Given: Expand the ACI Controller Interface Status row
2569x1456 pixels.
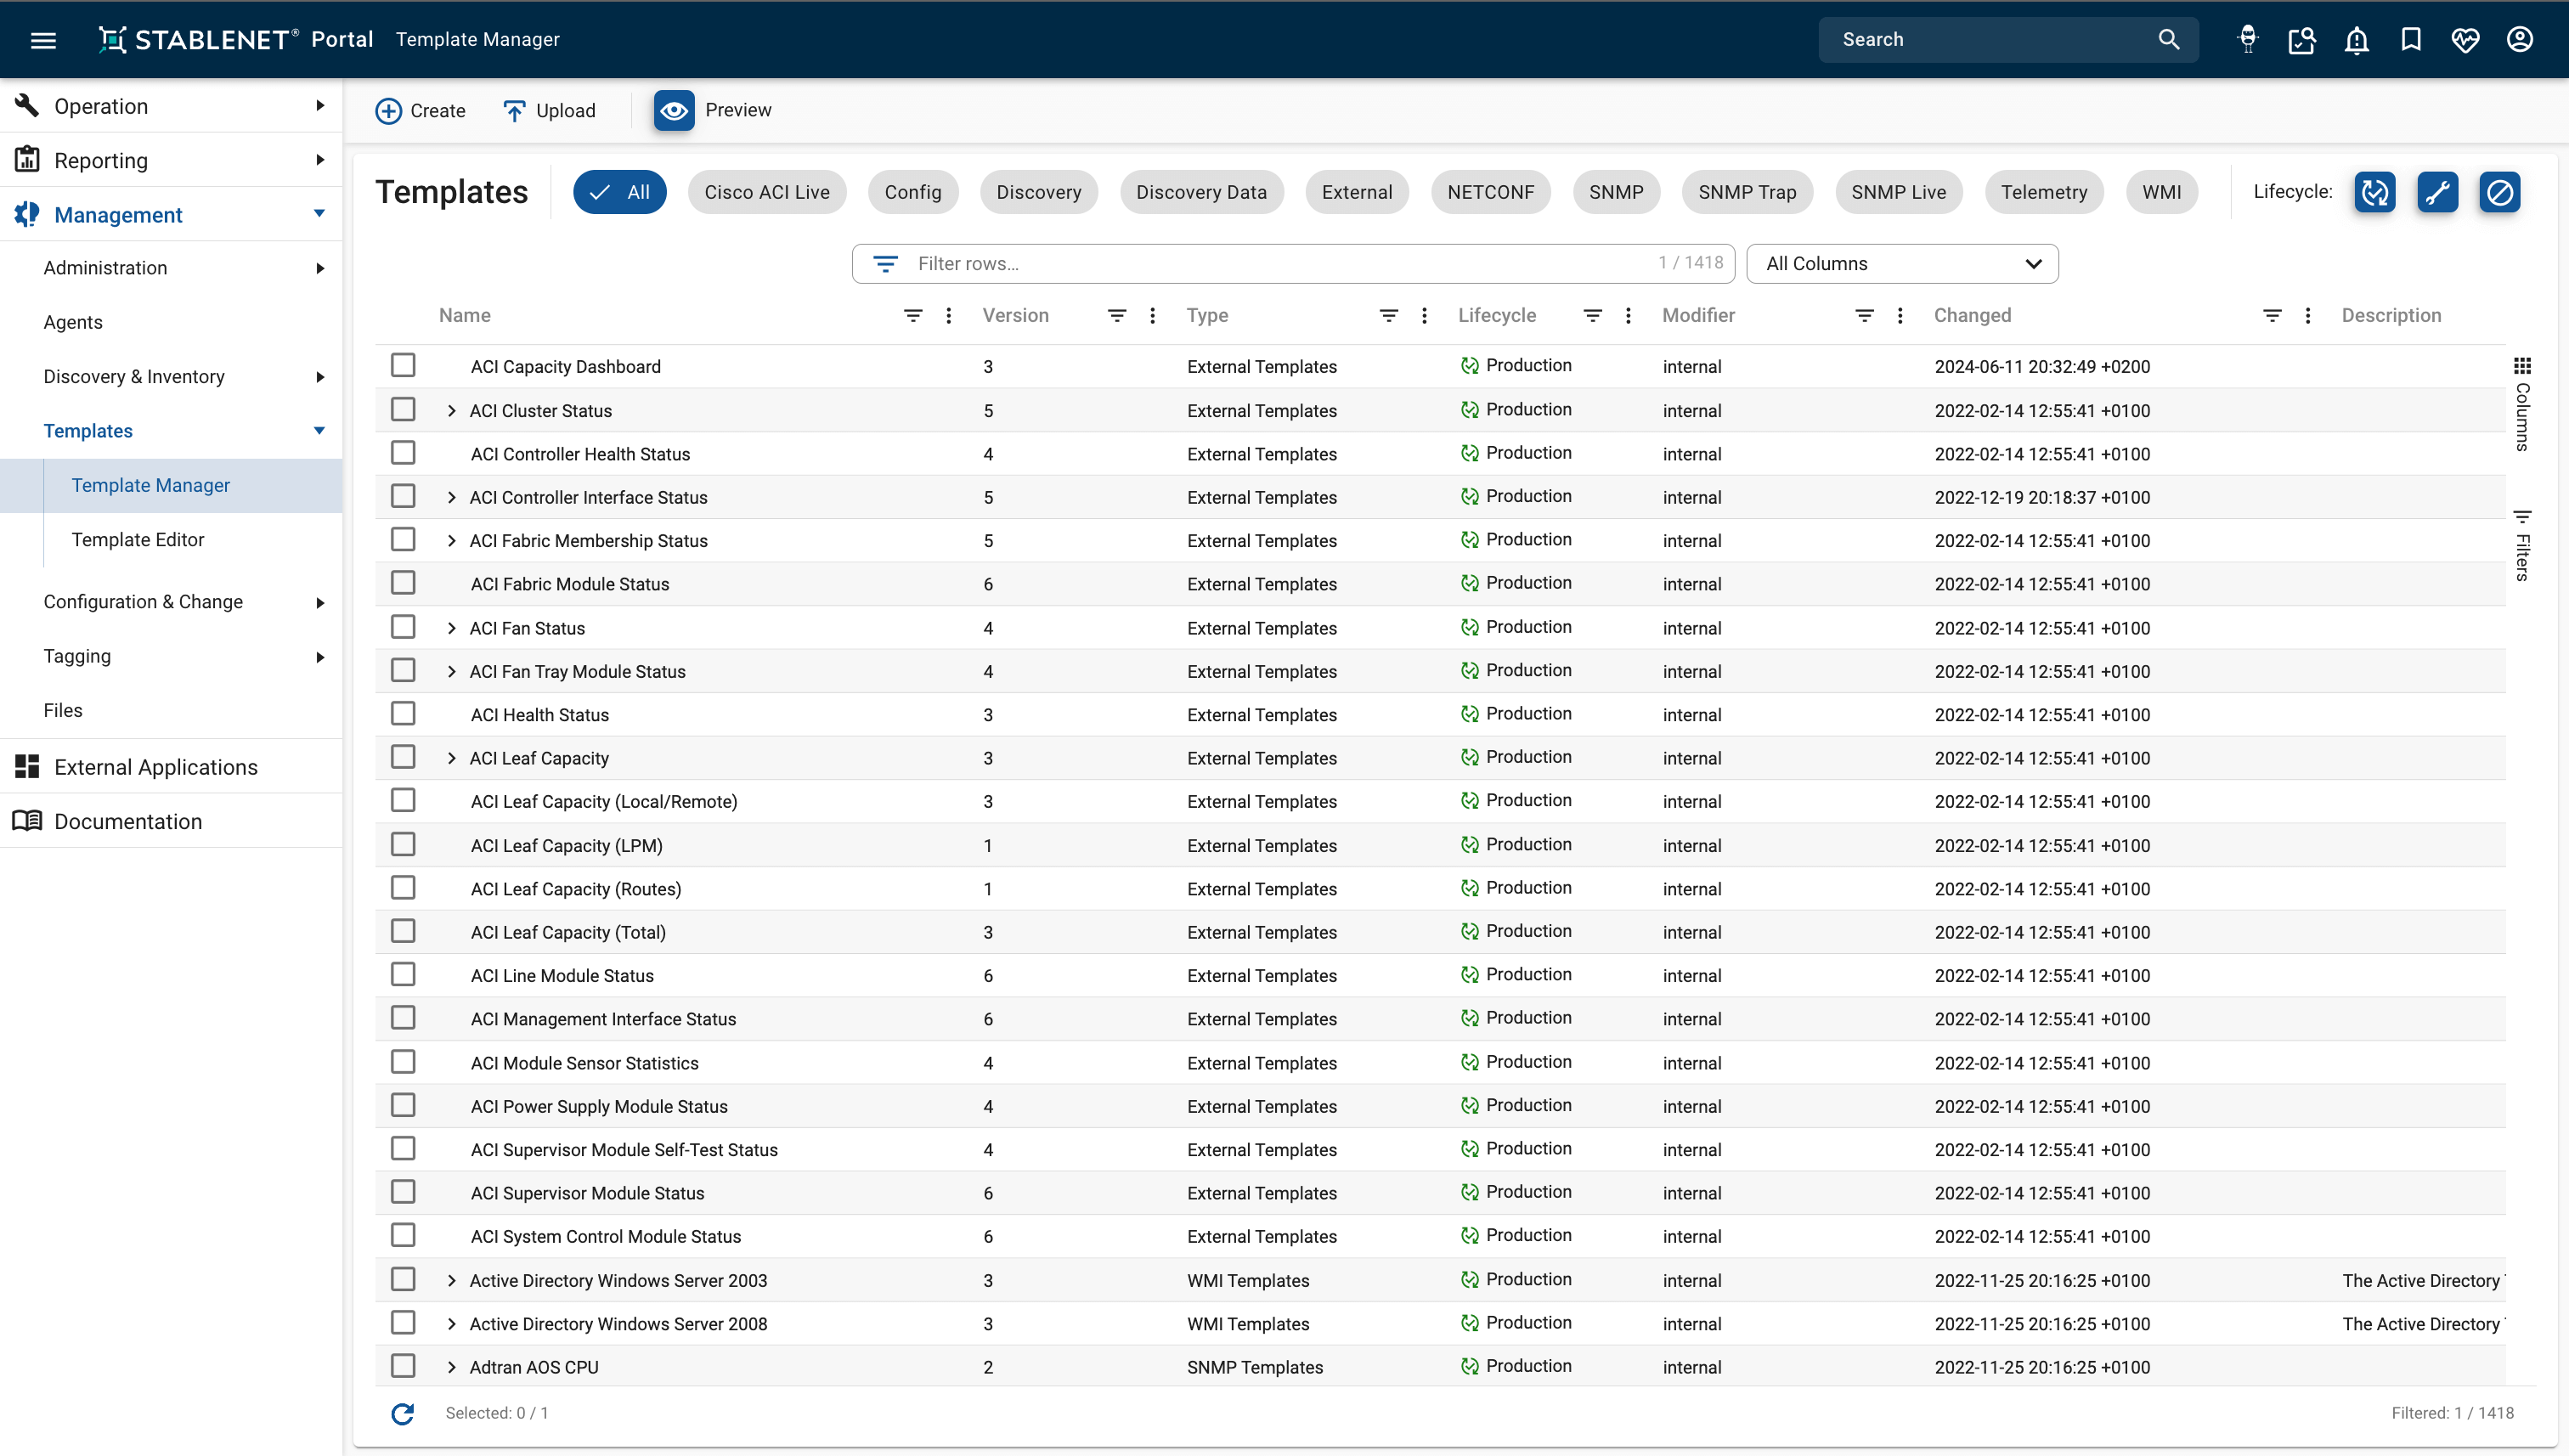Looking at the screenshot, I should click(x=452, y=498).
